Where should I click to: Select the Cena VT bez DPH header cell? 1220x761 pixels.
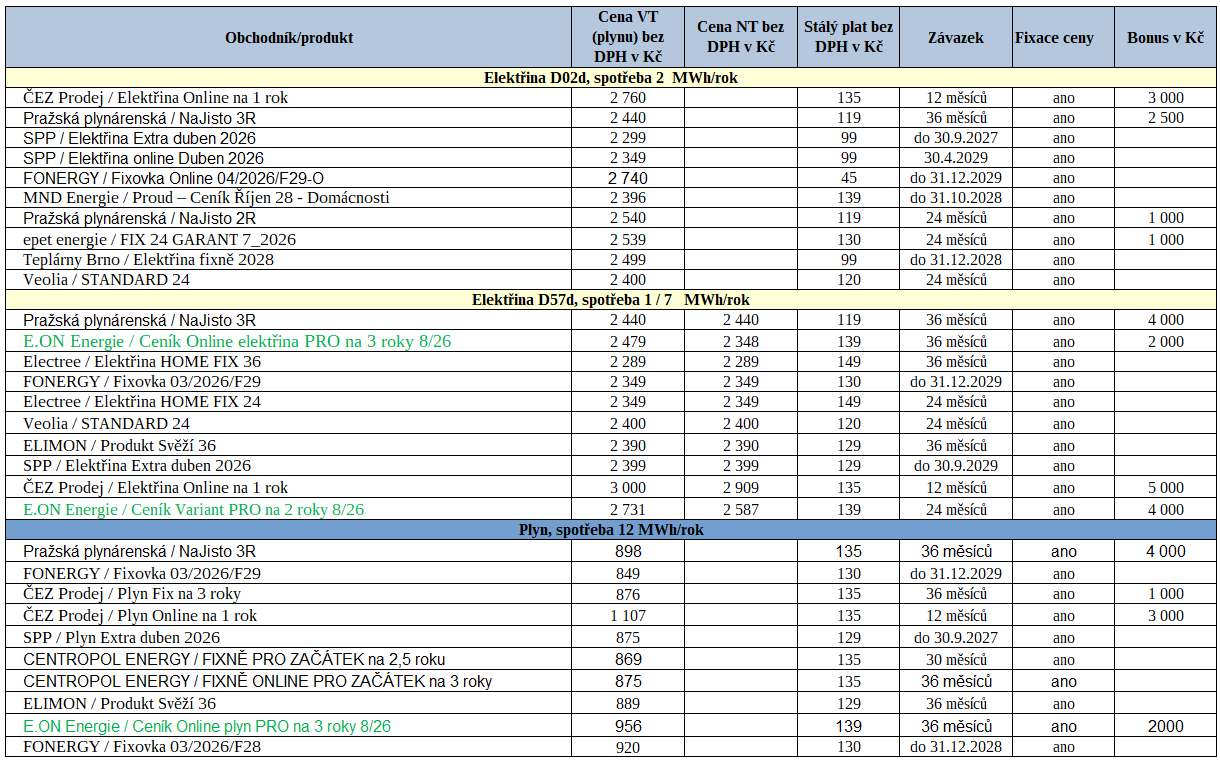click(x=628, y=38)
